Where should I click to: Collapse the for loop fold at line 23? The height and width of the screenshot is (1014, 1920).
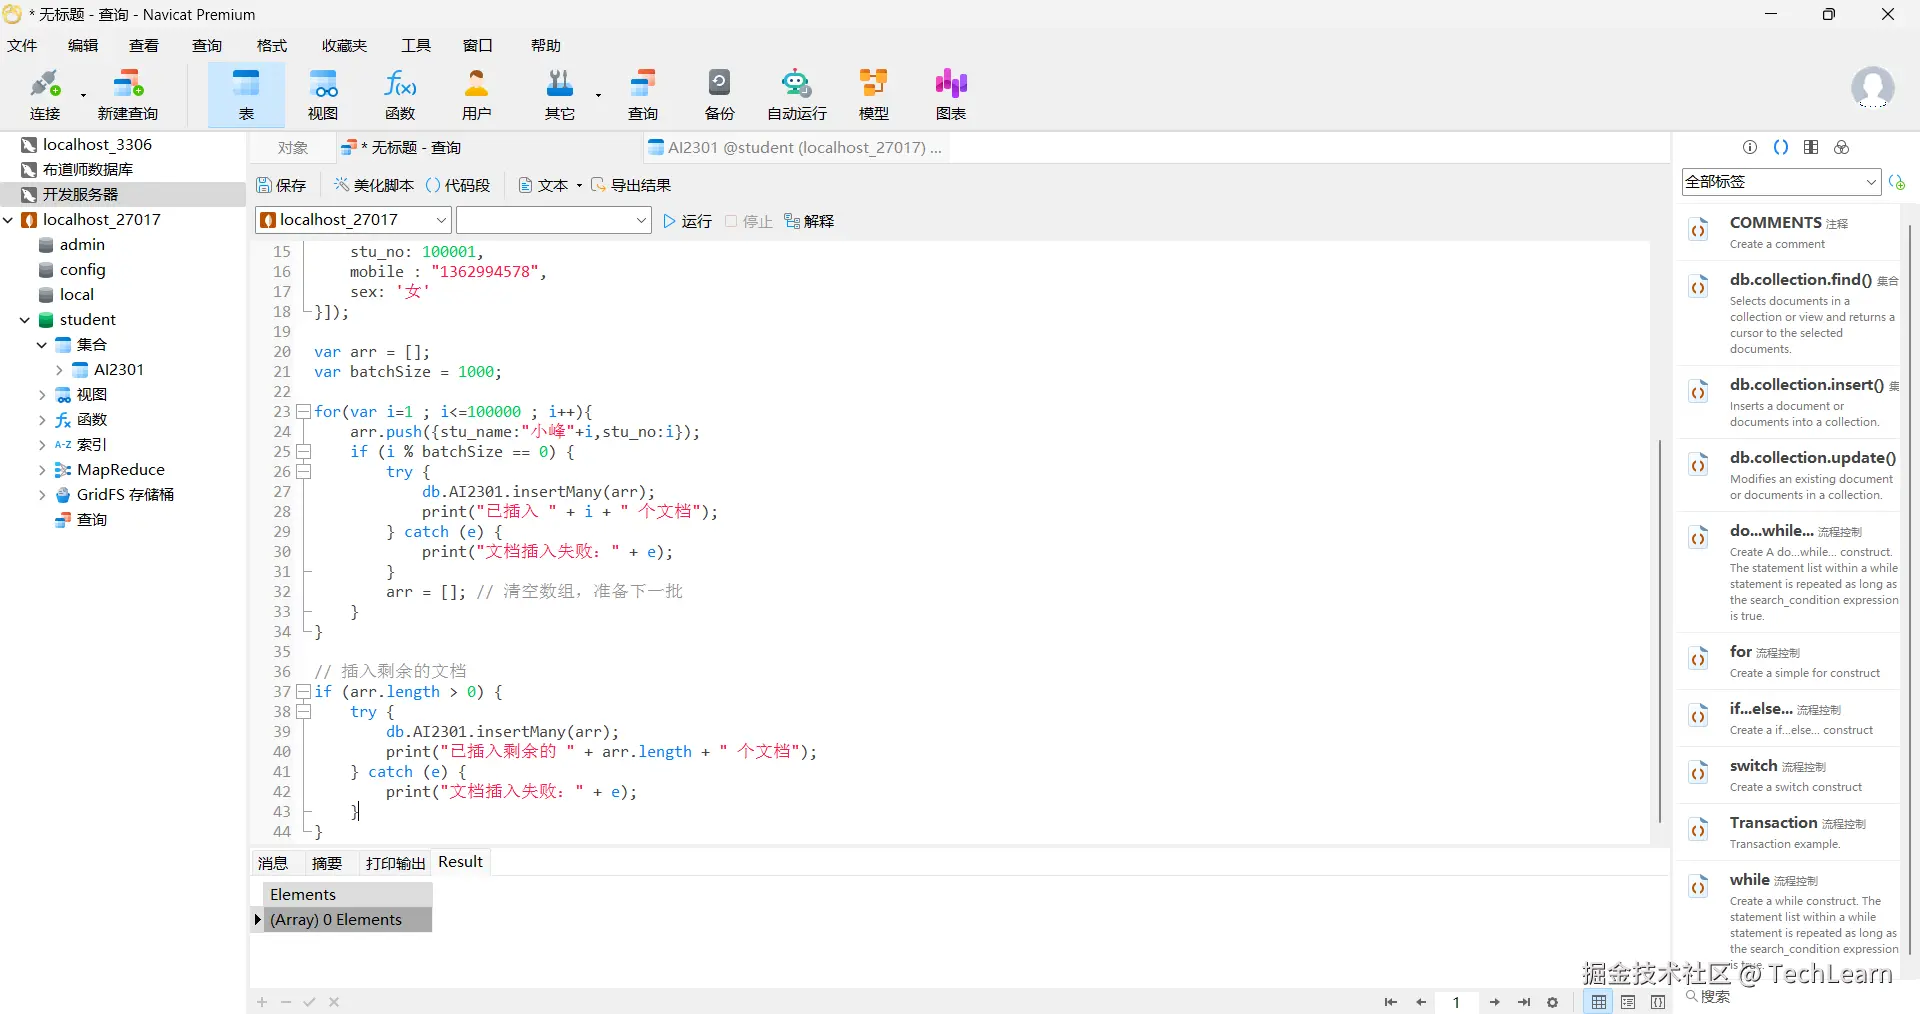[x=304, y=412]
